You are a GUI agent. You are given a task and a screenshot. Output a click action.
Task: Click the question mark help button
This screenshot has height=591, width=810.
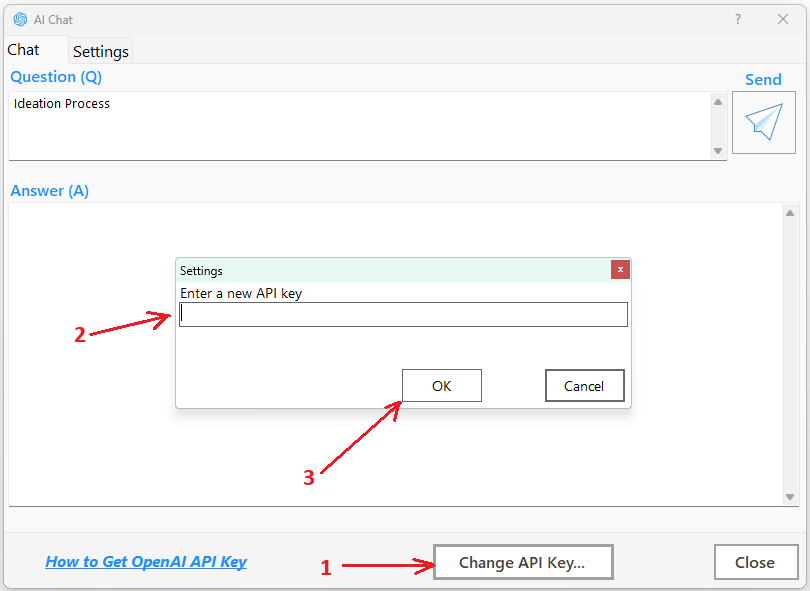point(738,19)
